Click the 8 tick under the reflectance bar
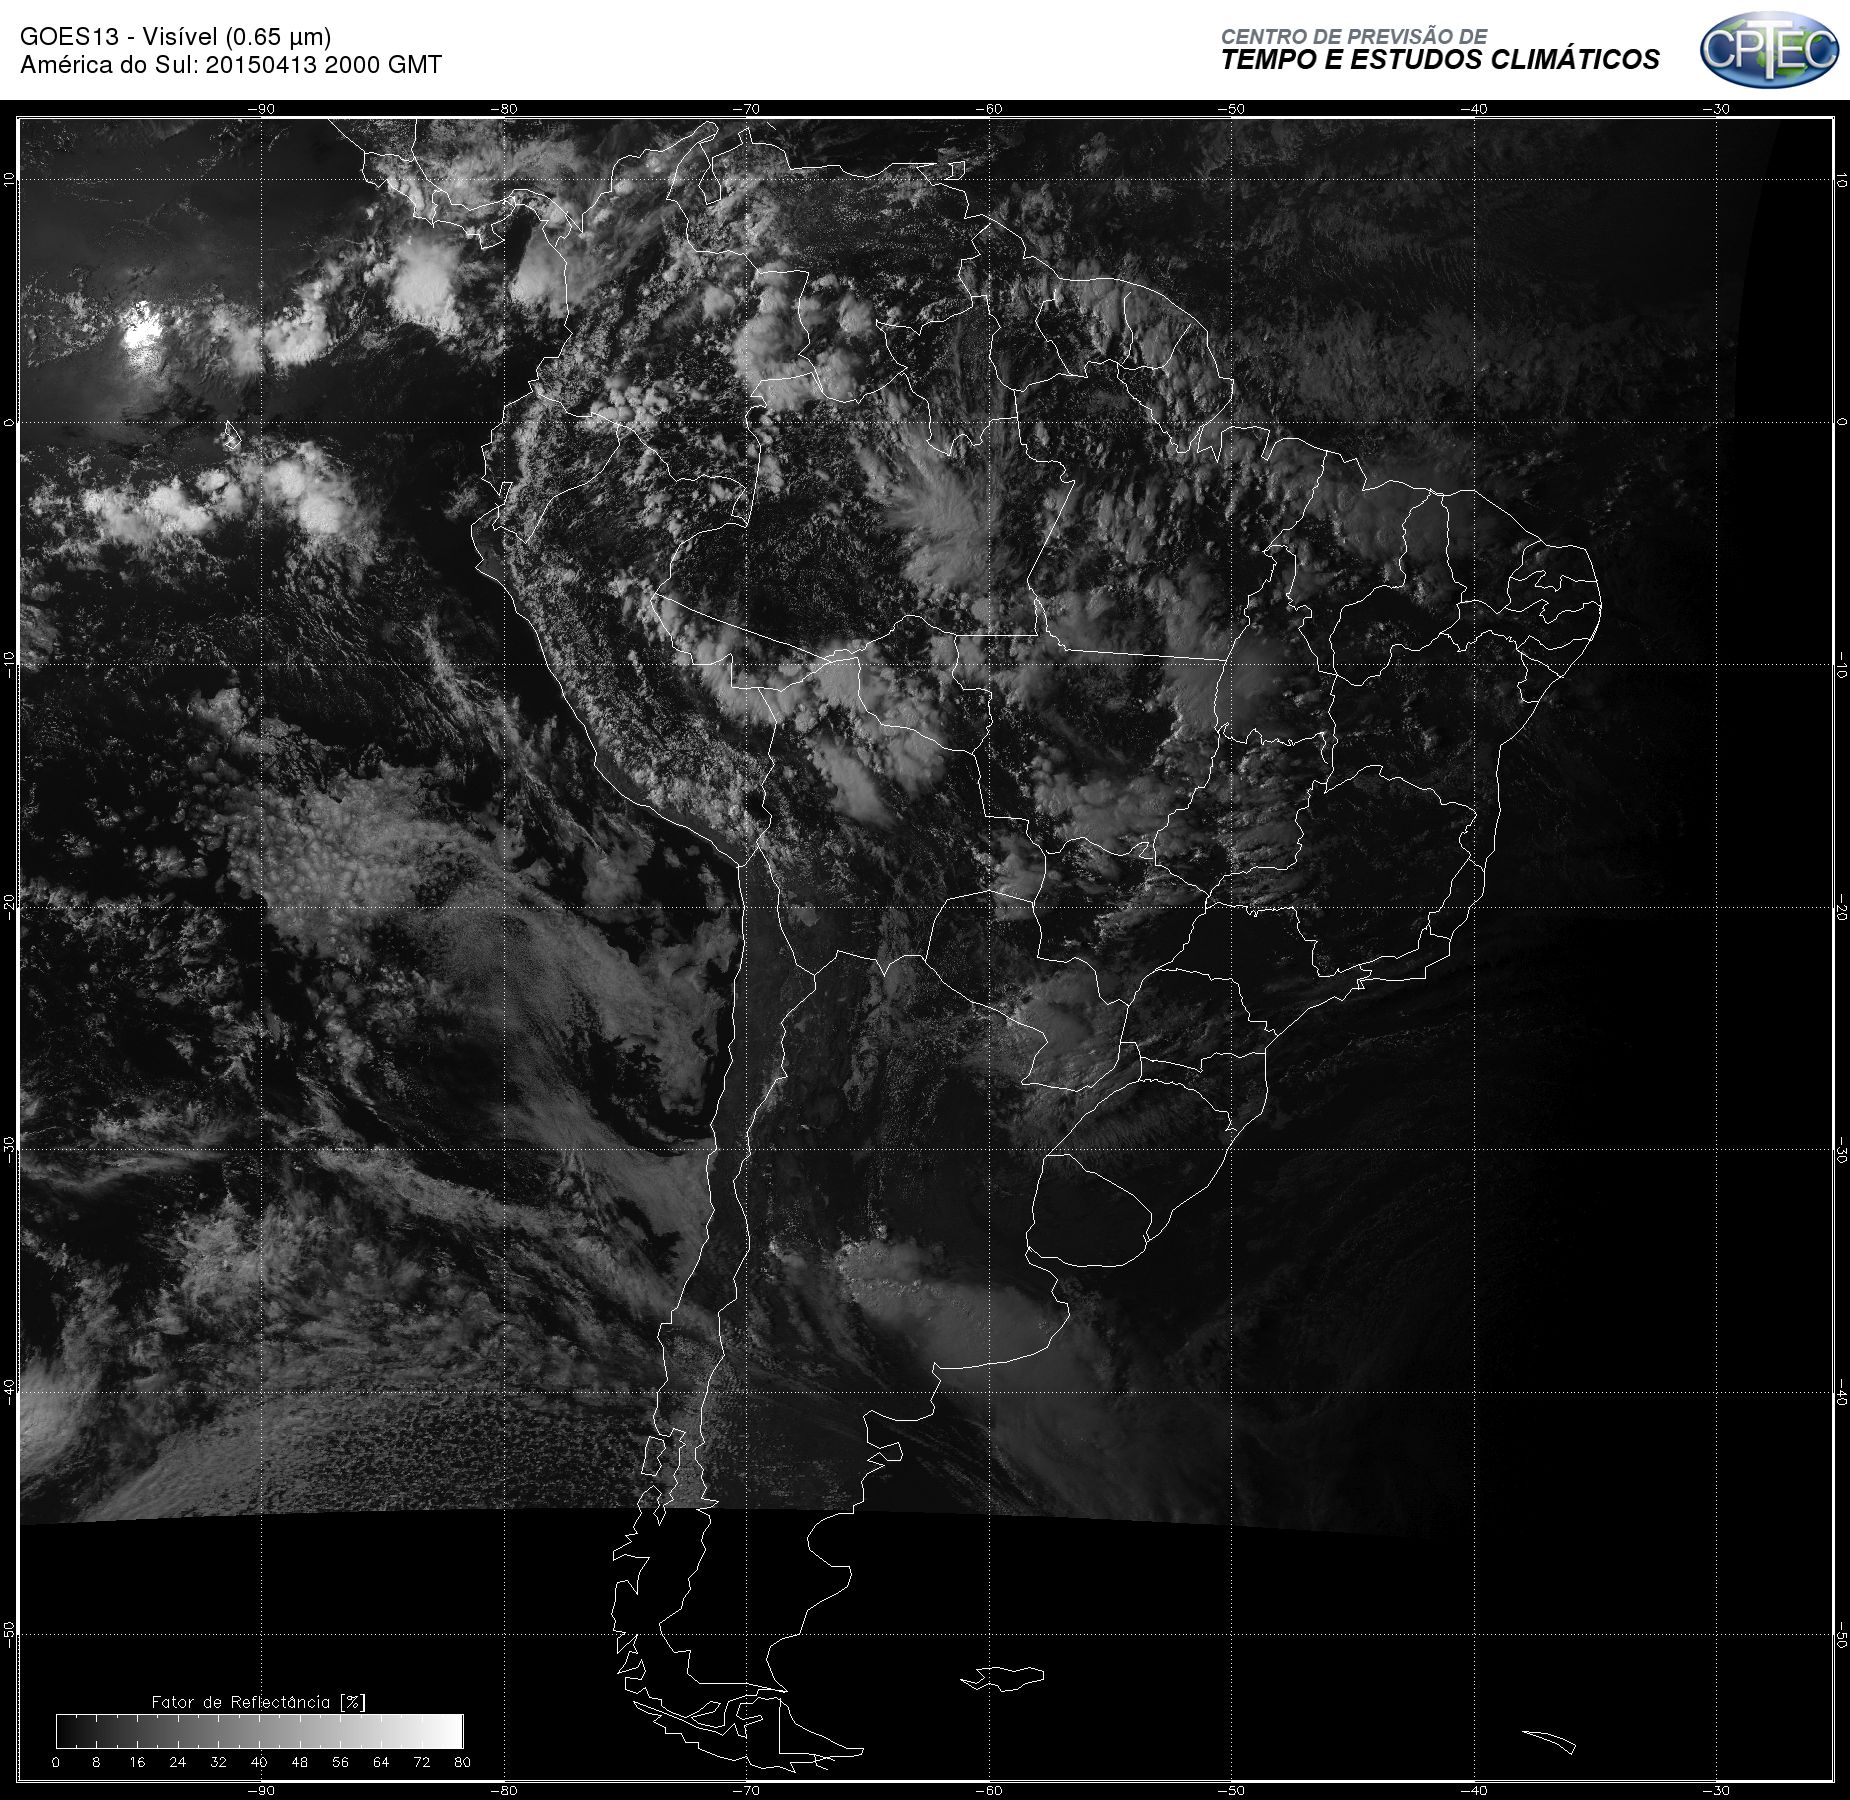1850x1800 pixels. pyautogui.click(x=96, y=1762)
